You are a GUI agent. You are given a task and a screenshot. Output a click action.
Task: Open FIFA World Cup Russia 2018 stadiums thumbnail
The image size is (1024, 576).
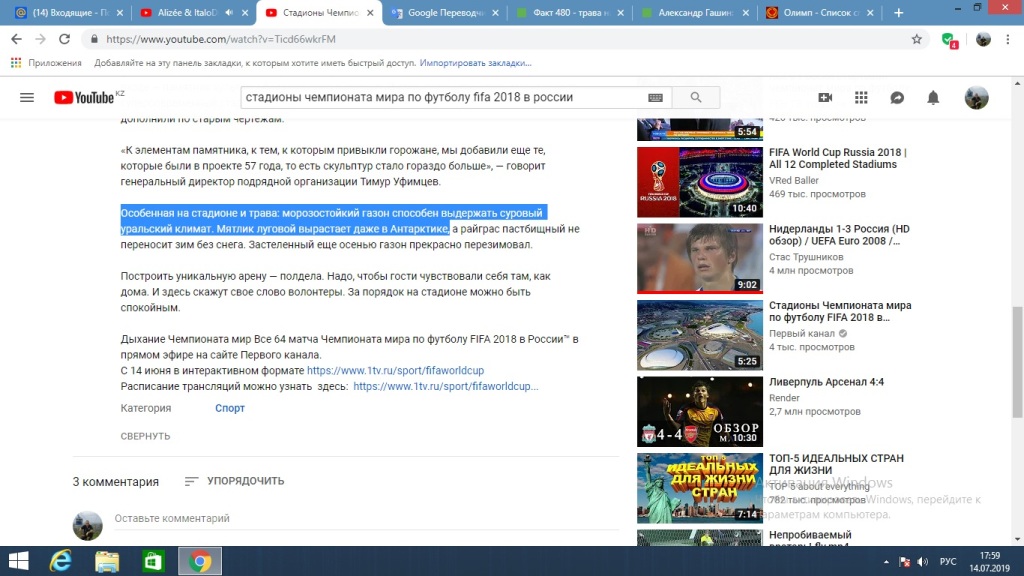699,182
